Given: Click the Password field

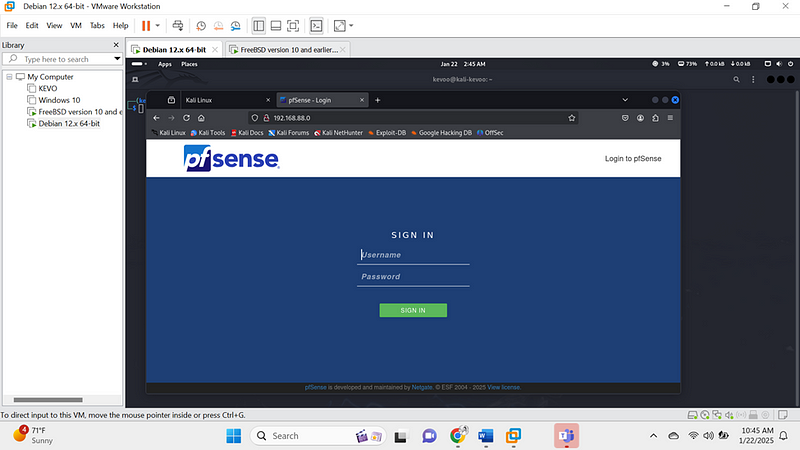Looking at the screenshot, I should pos(413,277).
